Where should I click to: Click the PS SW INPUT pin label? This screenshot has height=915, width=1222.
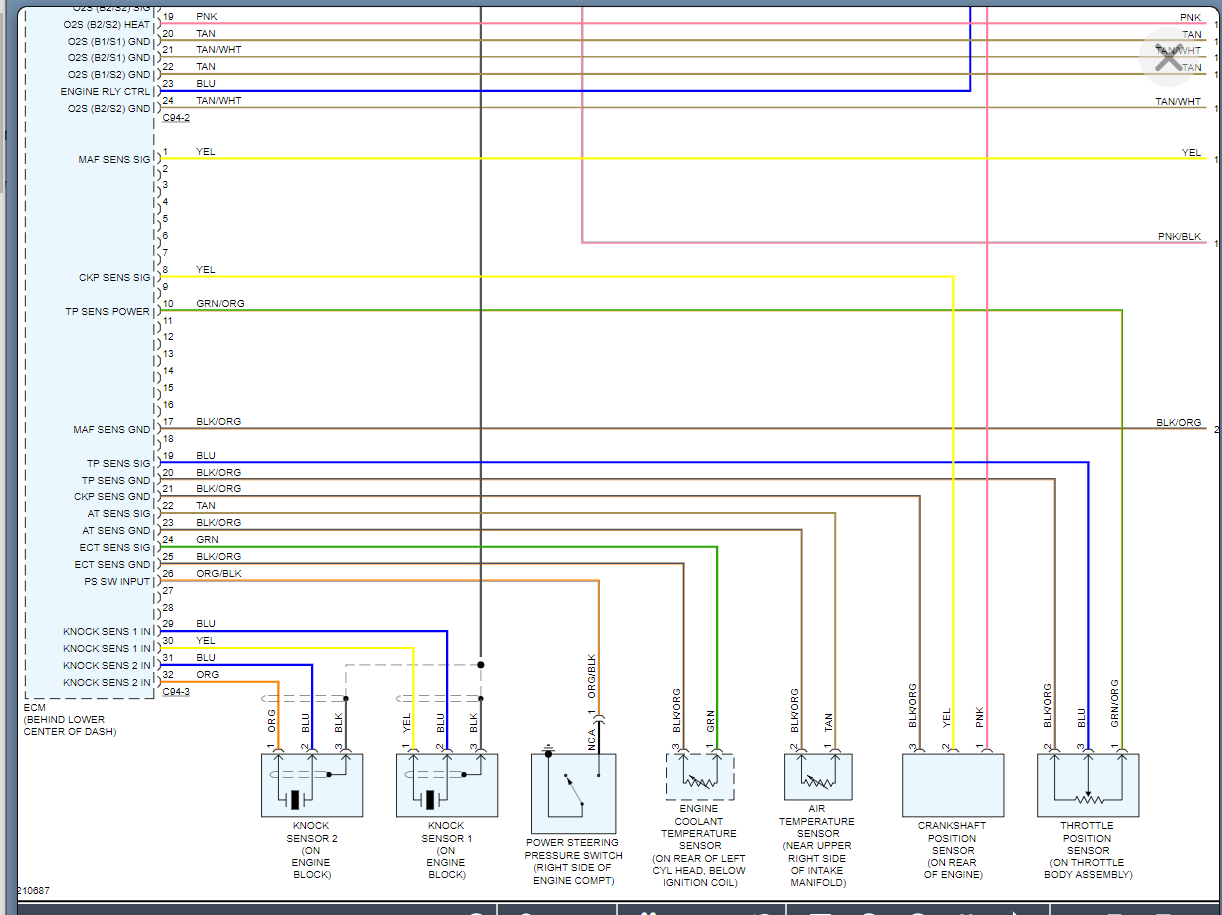point(118,582)
